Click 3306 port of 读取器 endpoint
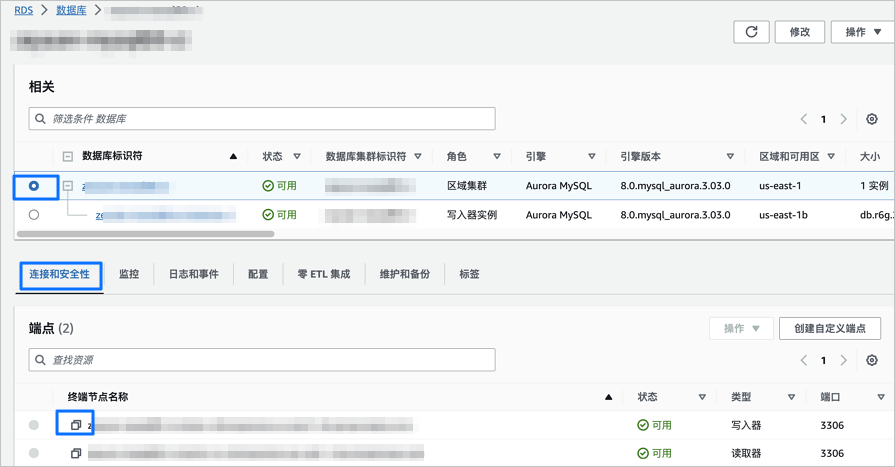 [832, 453]
